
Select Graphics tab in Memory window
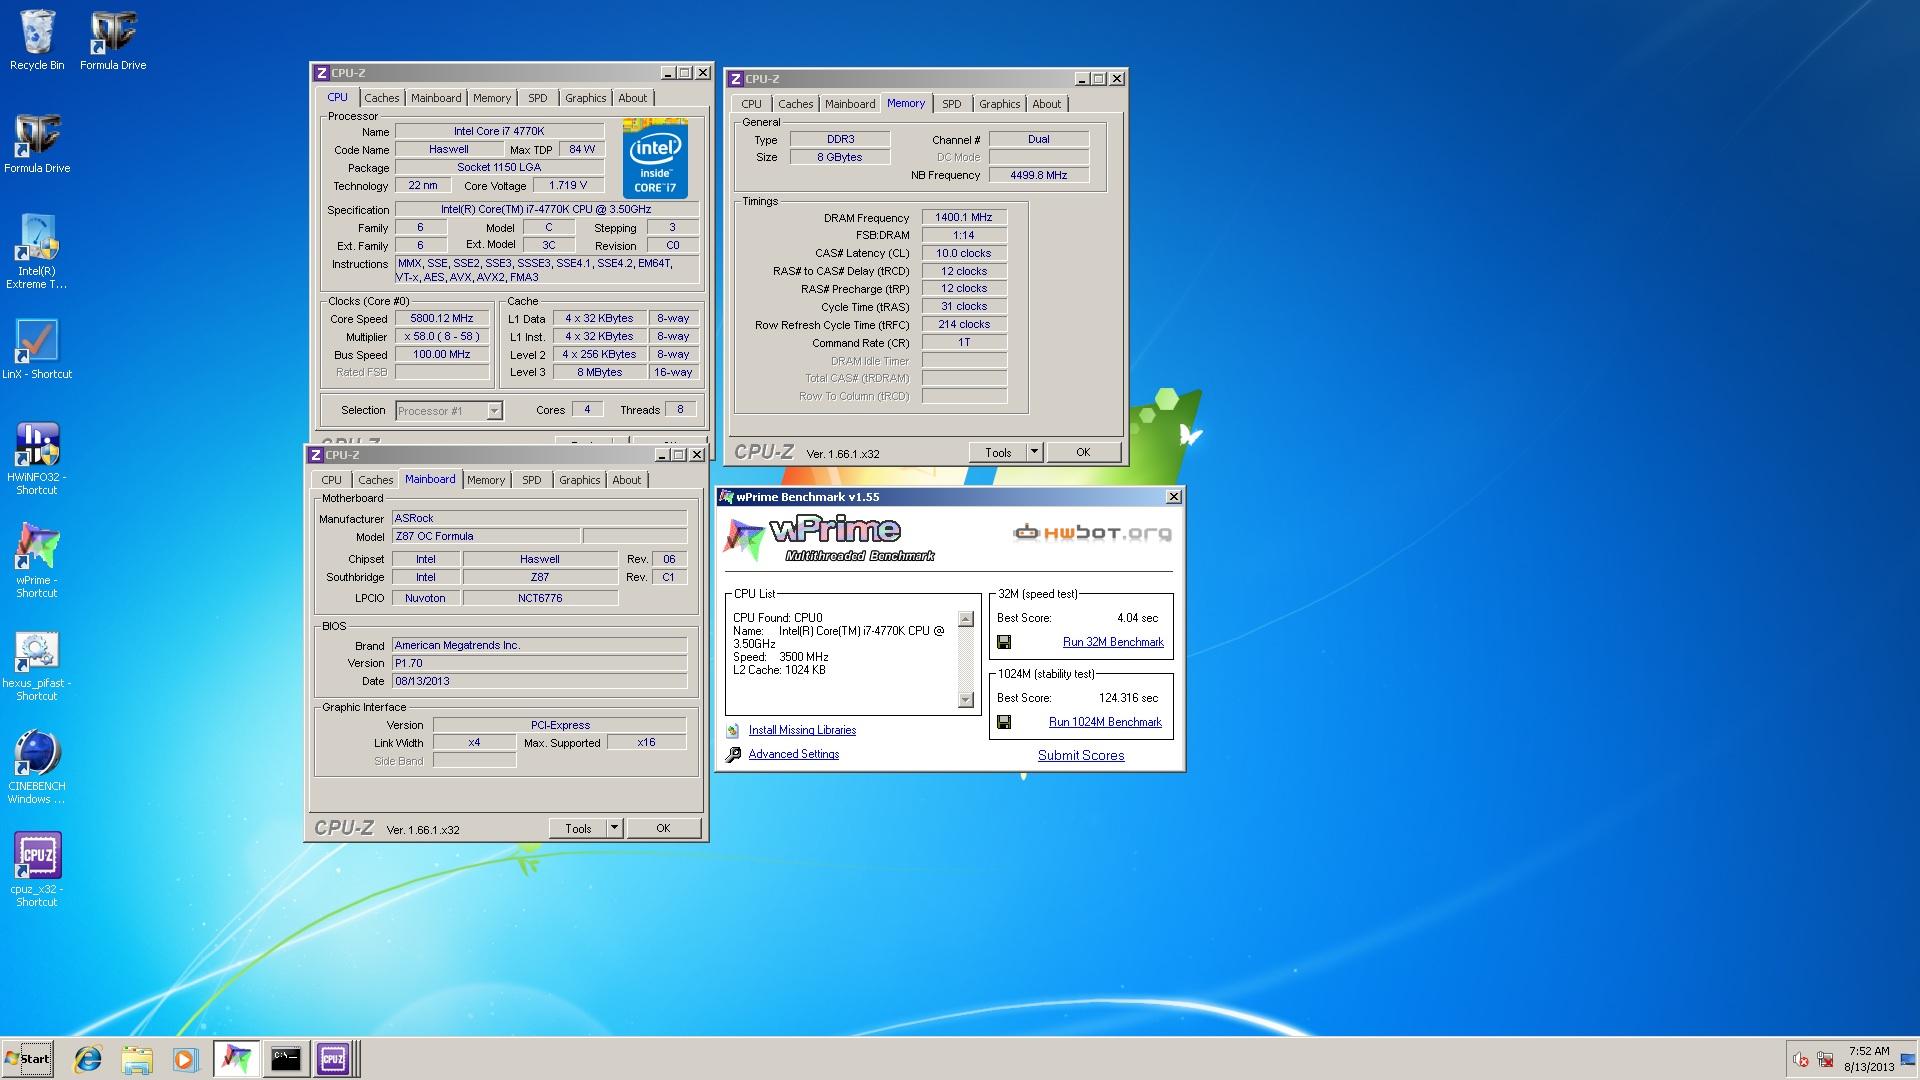pyautogui.click(x=999, y=104)
